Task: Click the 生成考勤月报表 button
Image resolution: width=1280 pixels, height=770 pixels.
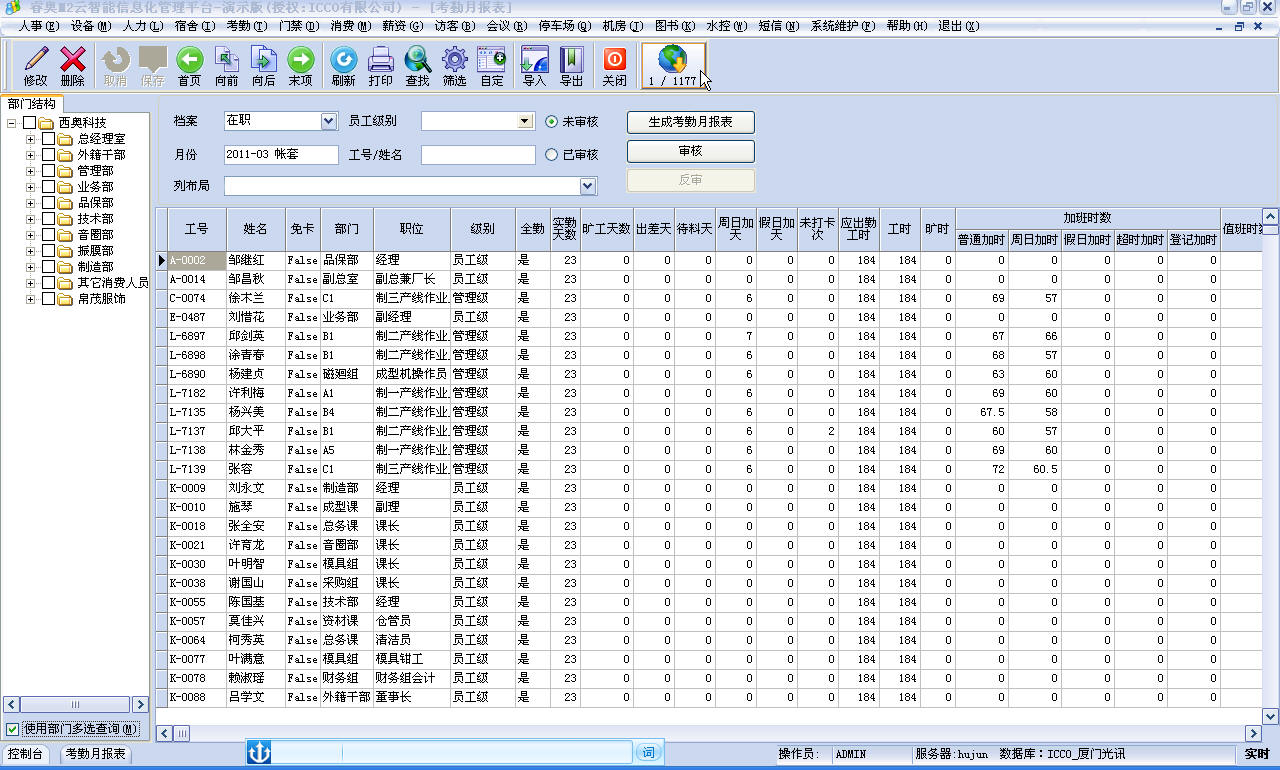Action: pyautogui.click(x=690, y=122)
